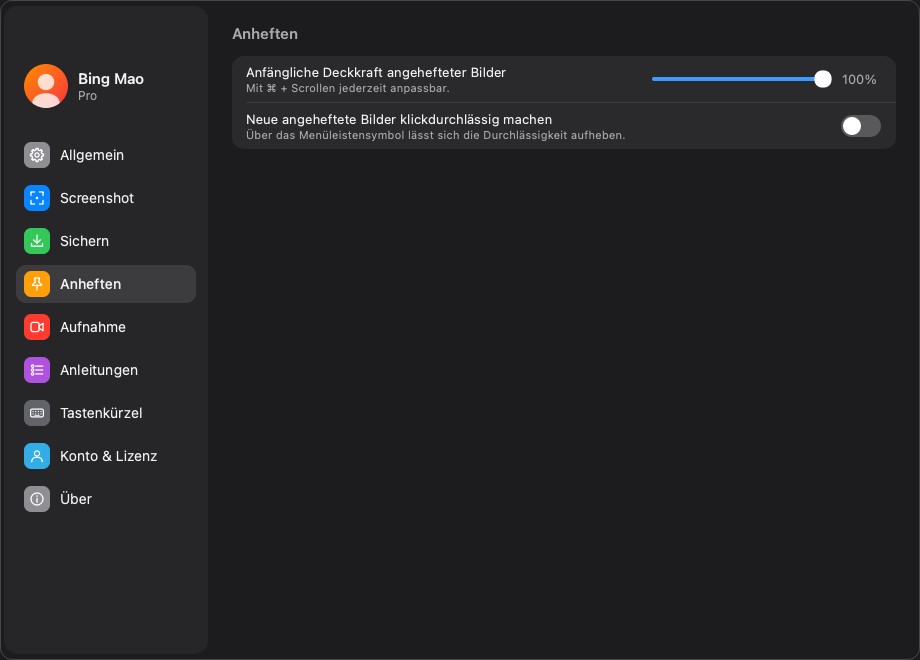Open the Allgemein settings section

(106, 155)
